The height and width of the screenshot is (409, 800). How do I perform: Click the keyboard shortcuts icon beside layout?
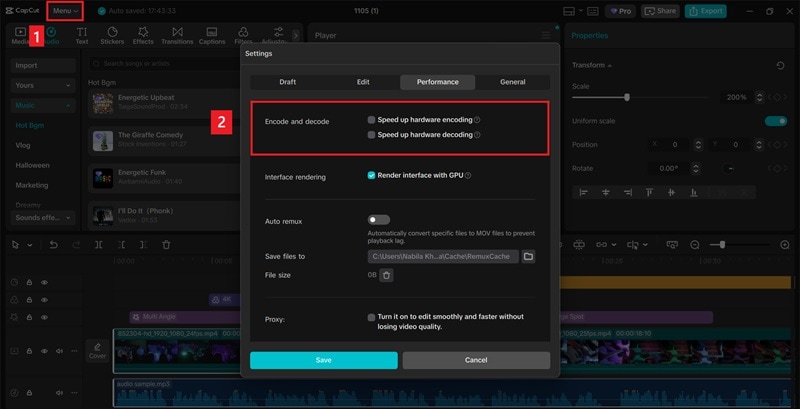[x=592, y=11]
